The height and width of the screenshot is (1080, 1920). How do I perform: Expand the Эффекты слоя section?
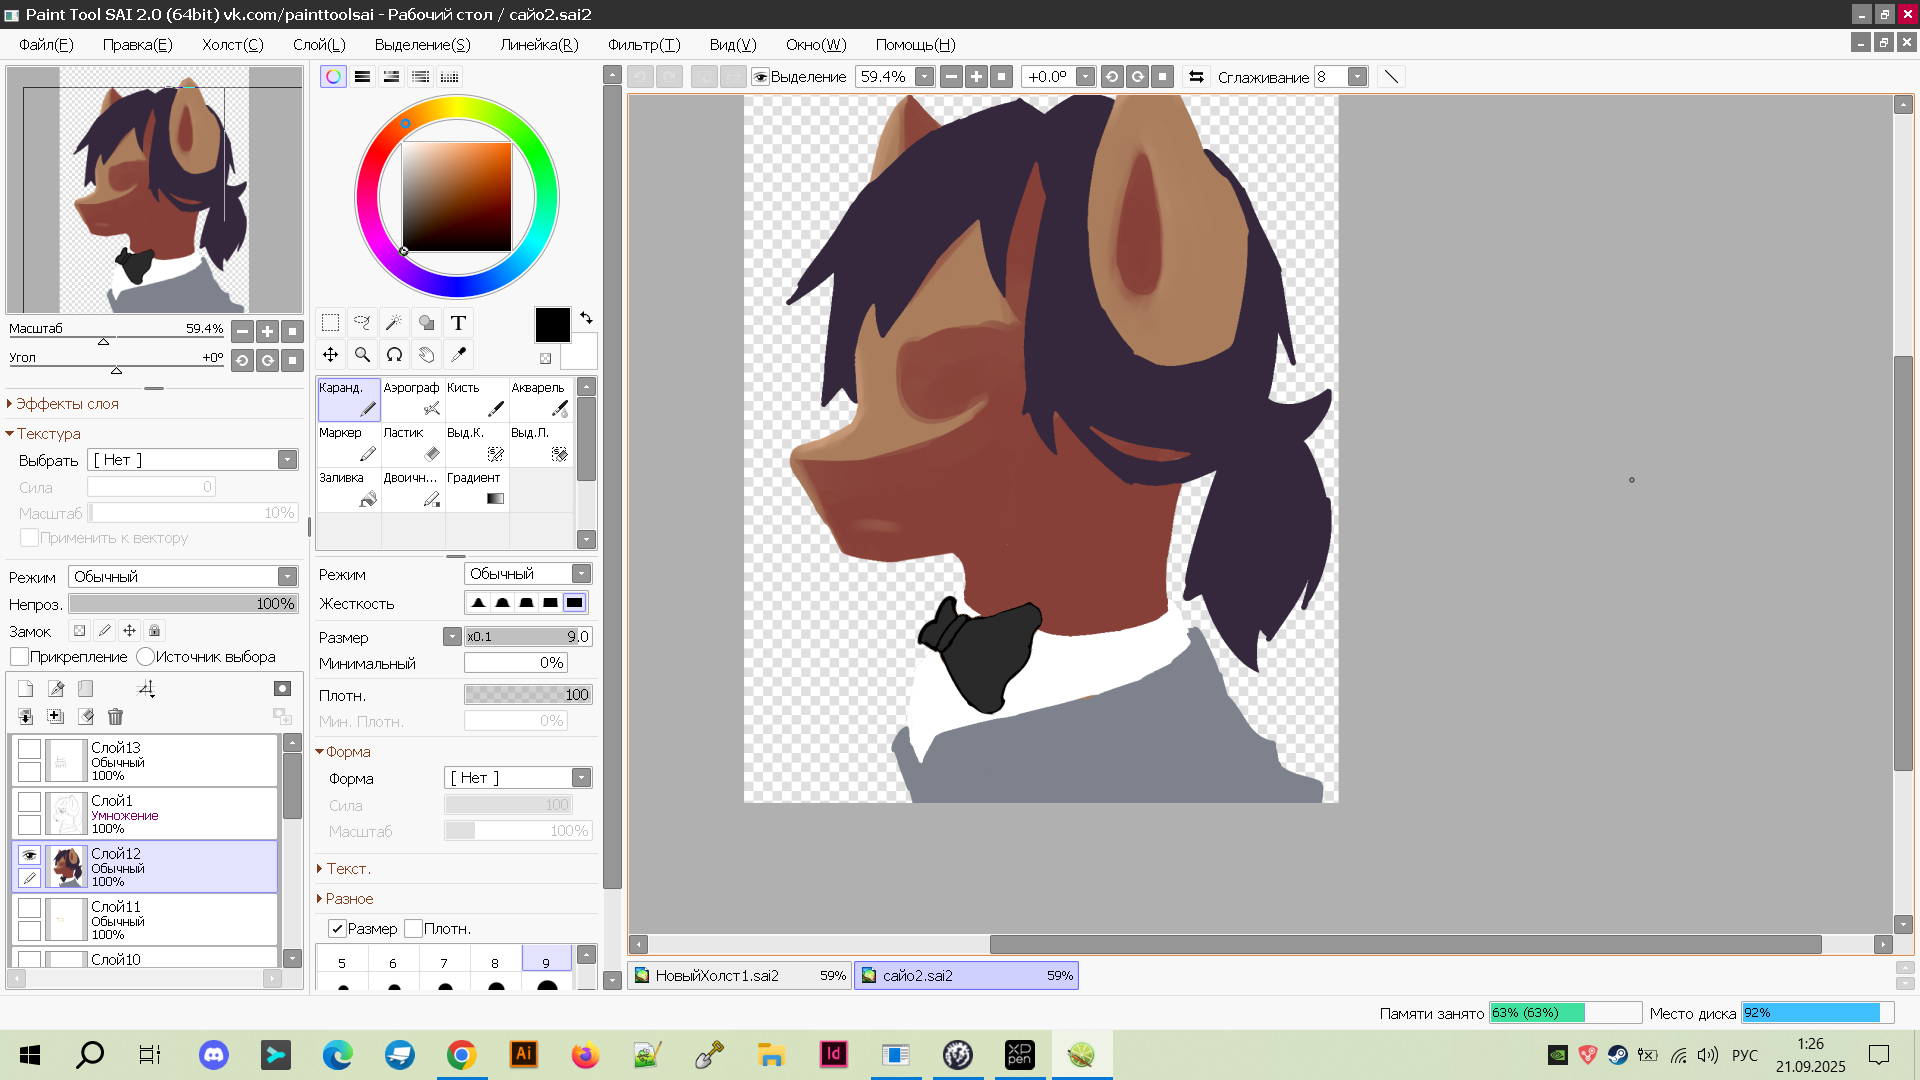pos(66,404)
